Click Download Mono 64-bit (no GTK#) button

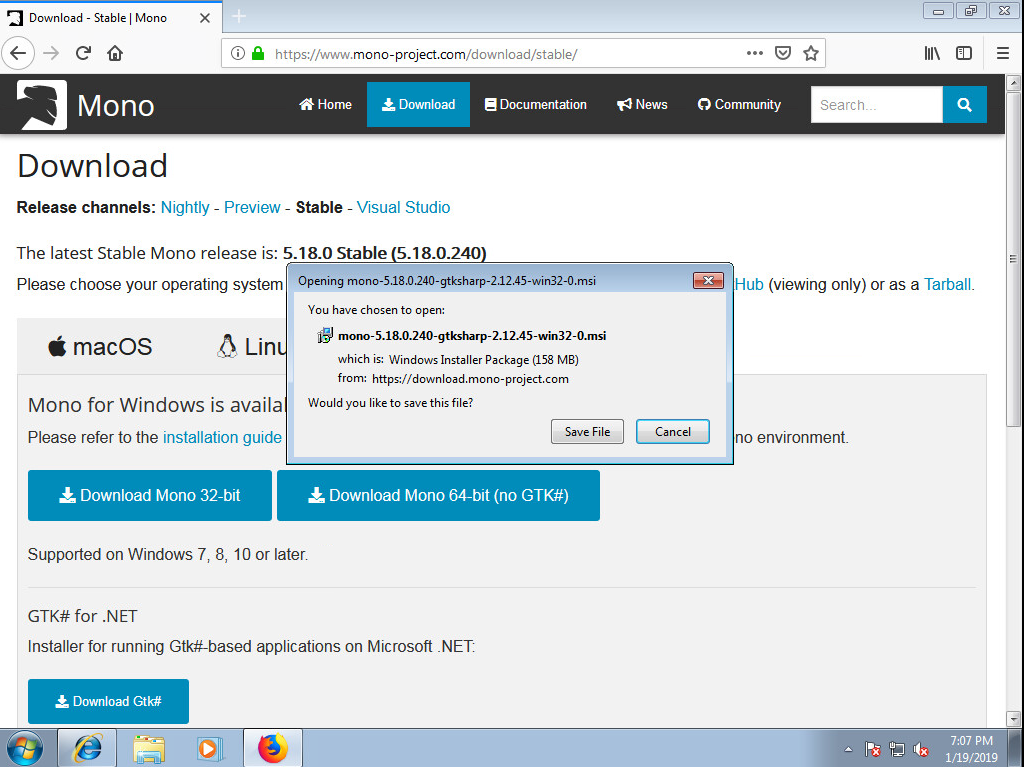point(438,495)
